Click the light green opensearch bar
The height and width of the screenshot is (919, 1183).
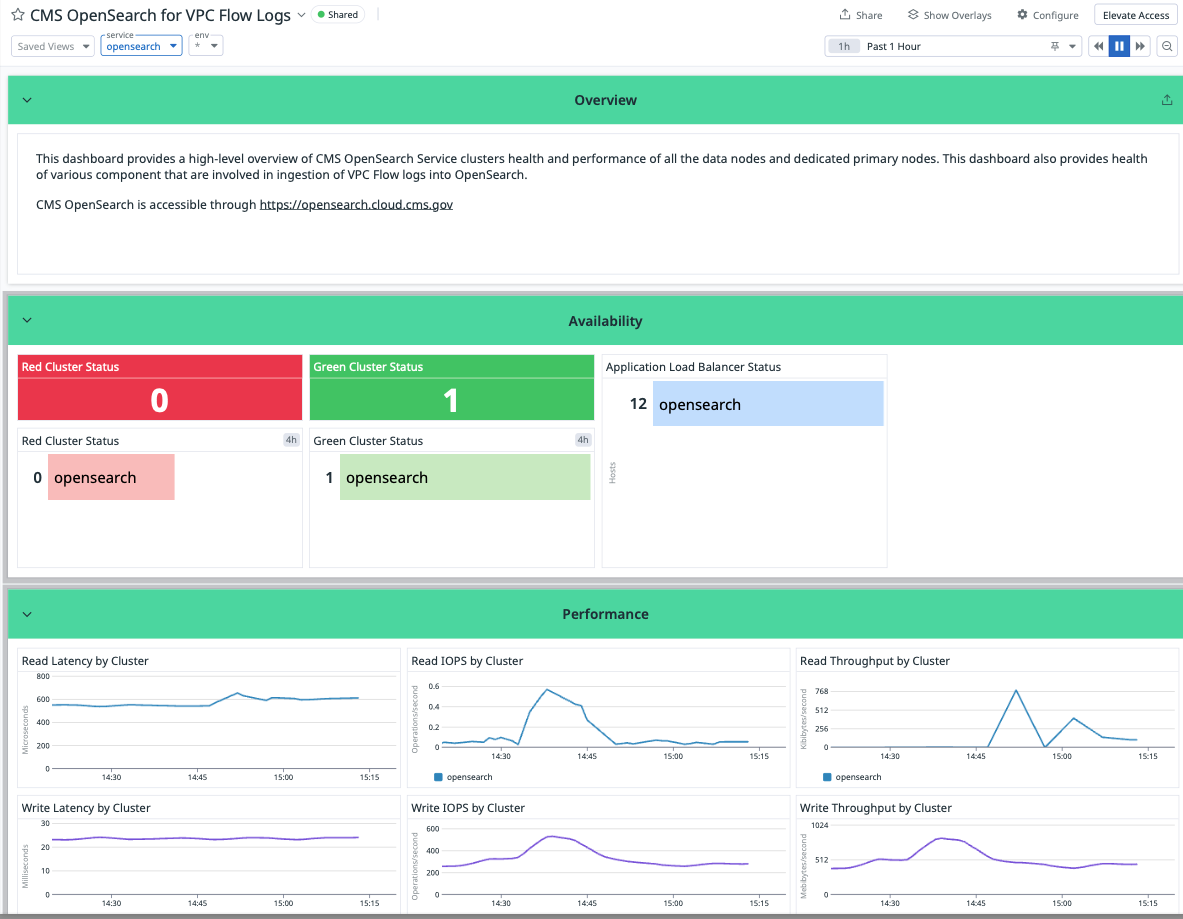tap(465, 477)
